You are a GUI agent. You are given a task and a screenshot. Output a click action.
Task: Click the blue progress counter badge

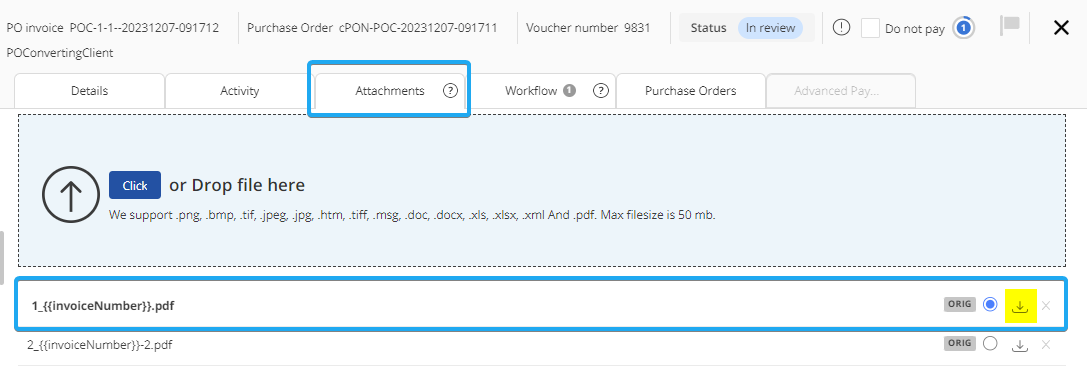[x=963, y=28]
